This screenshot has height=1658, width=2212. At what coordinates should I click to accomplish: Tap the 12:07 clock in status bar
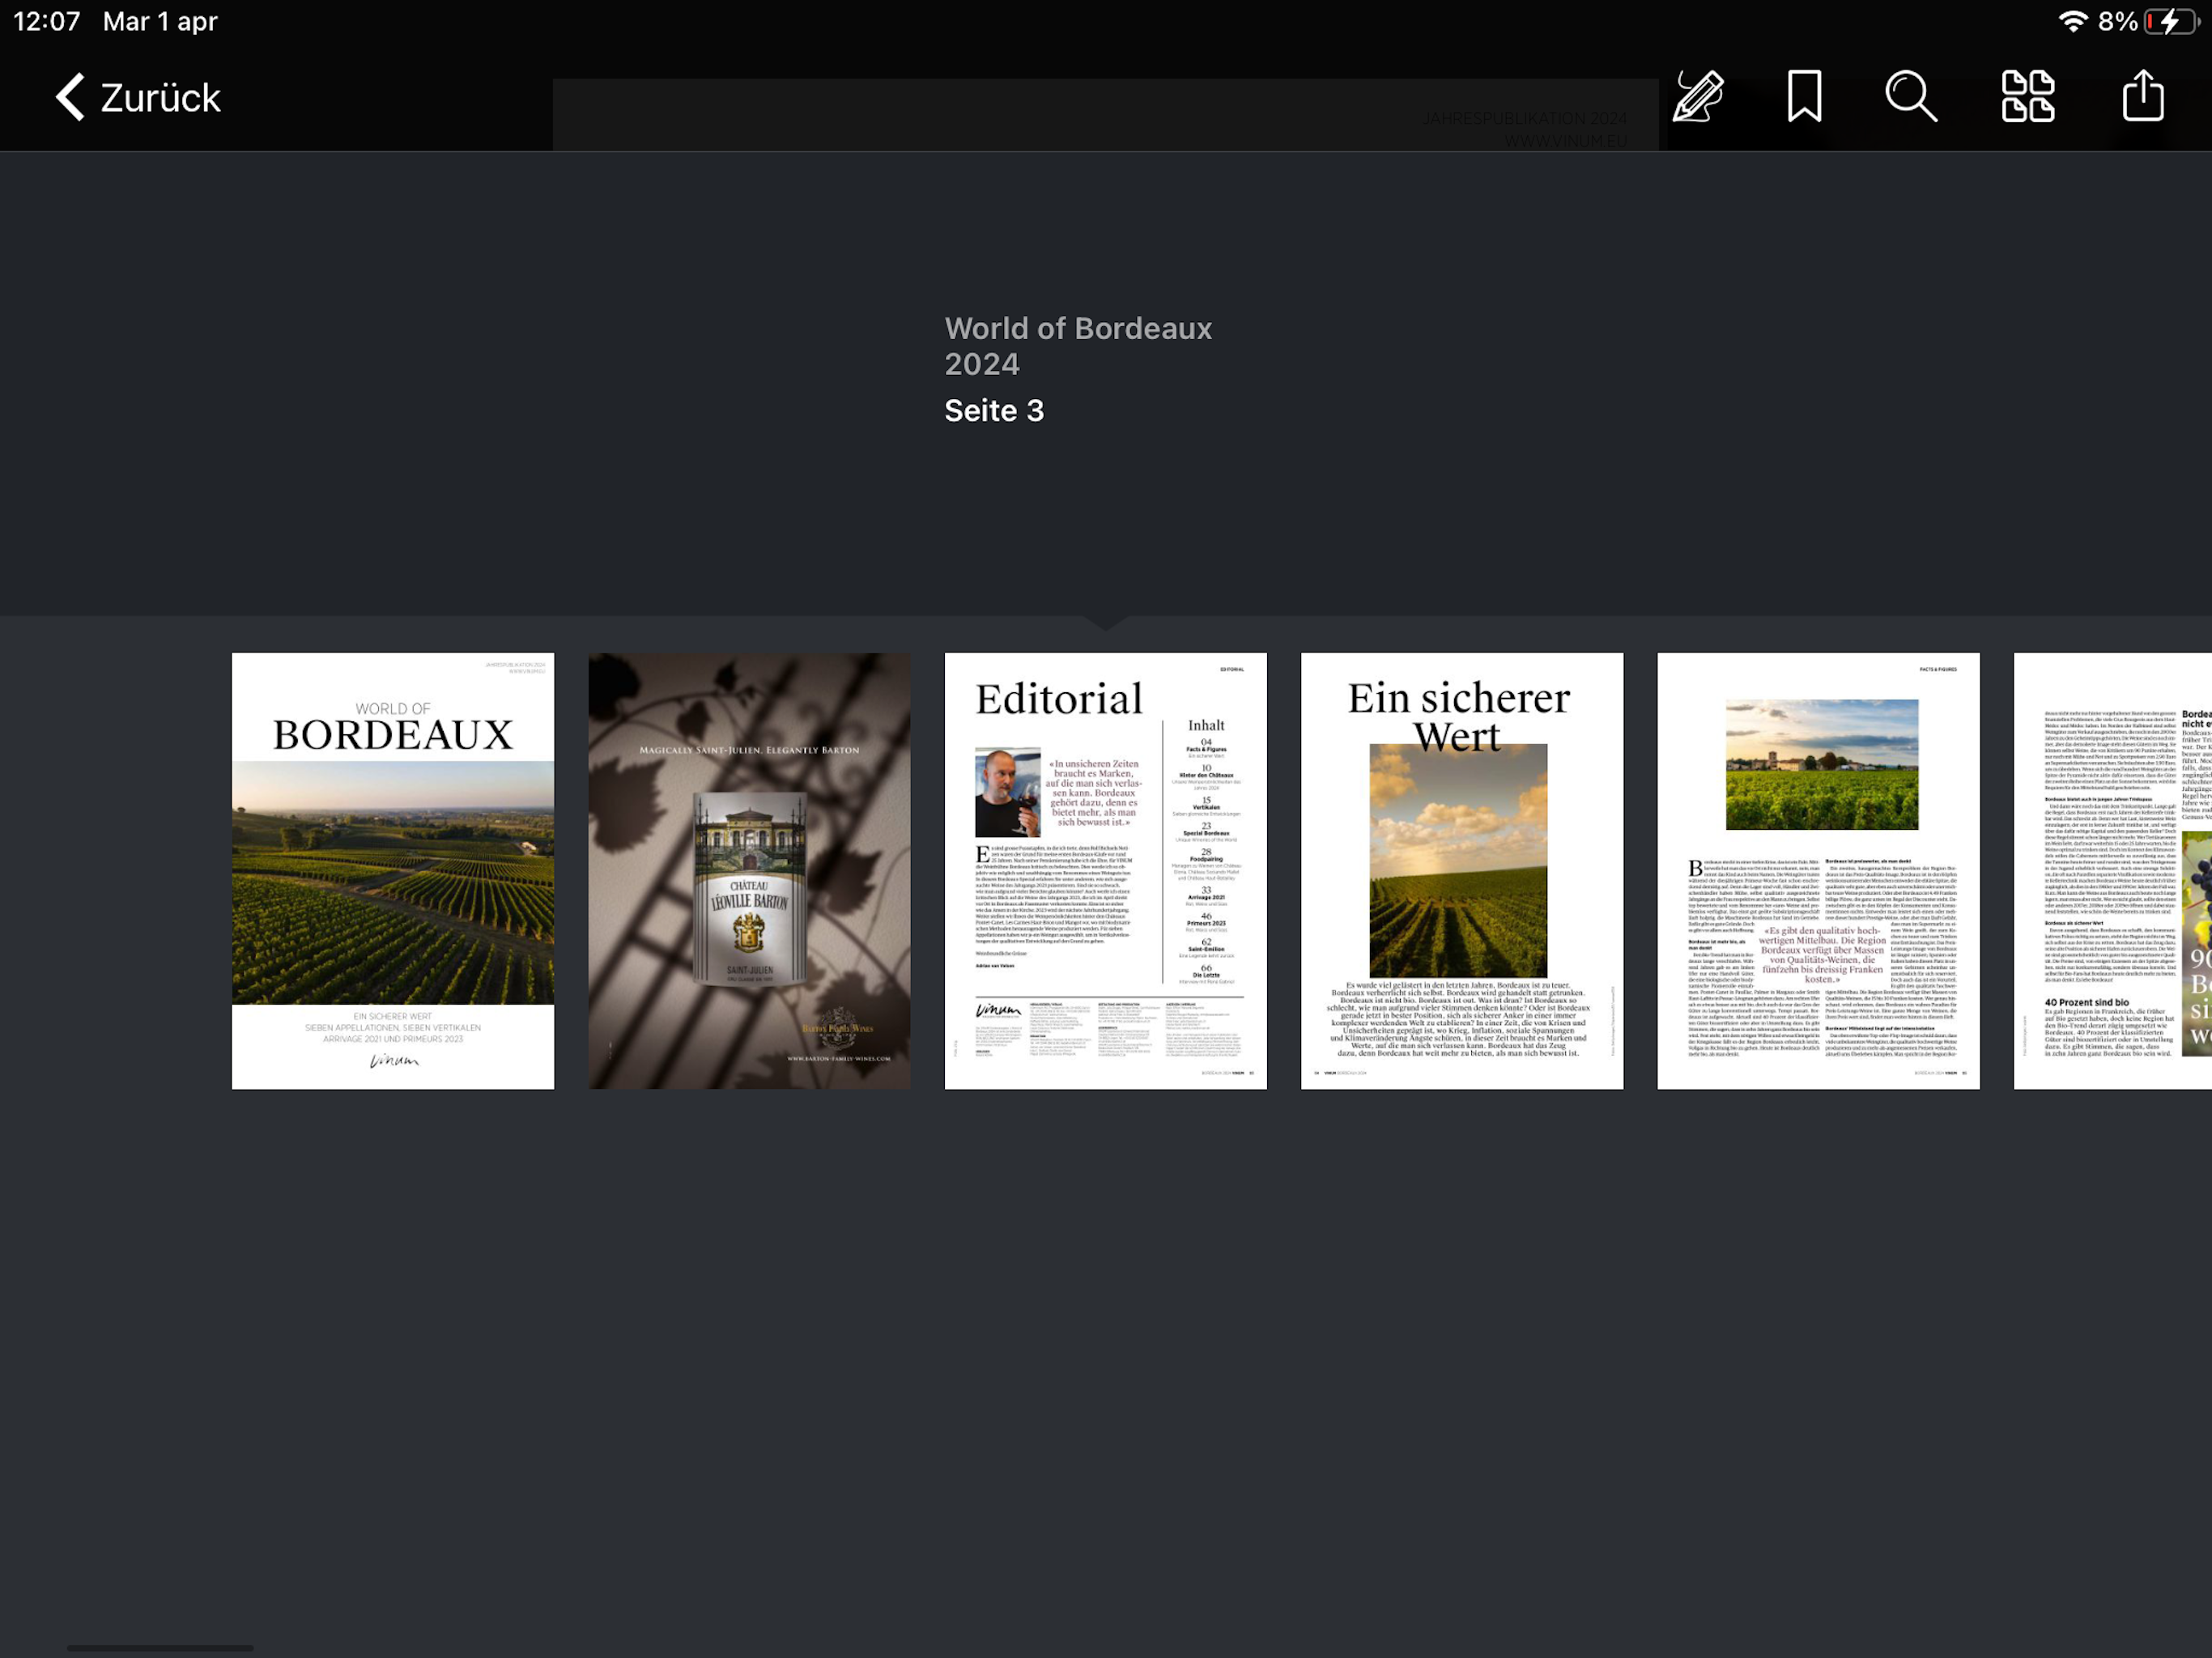47,22
